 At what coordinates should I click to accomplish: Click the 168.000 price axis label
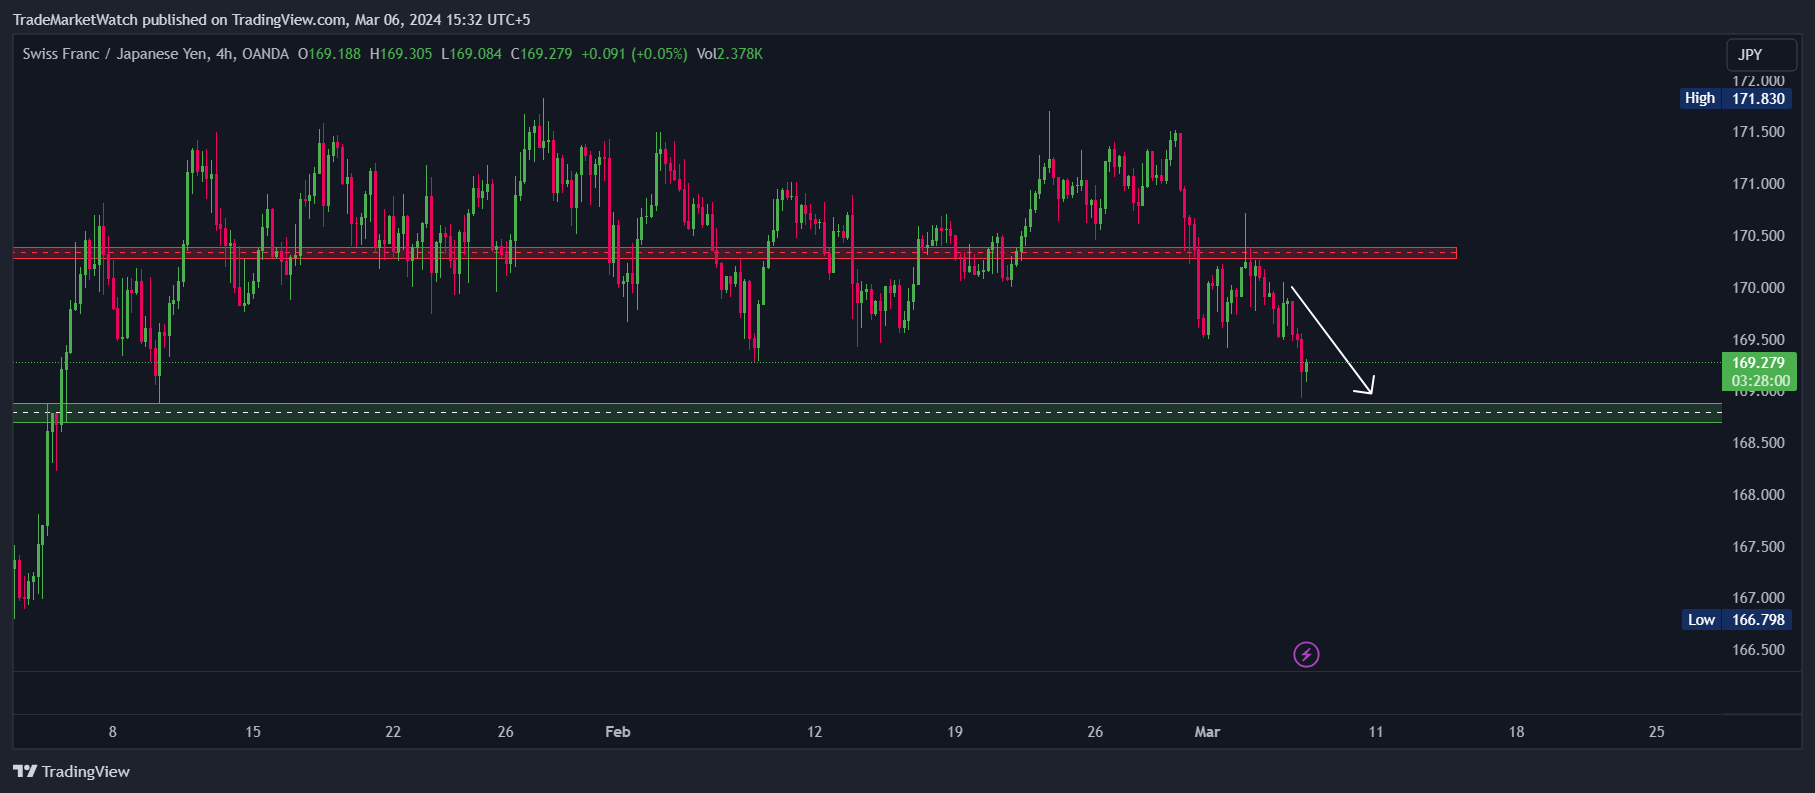click(x=1758, y=495)
